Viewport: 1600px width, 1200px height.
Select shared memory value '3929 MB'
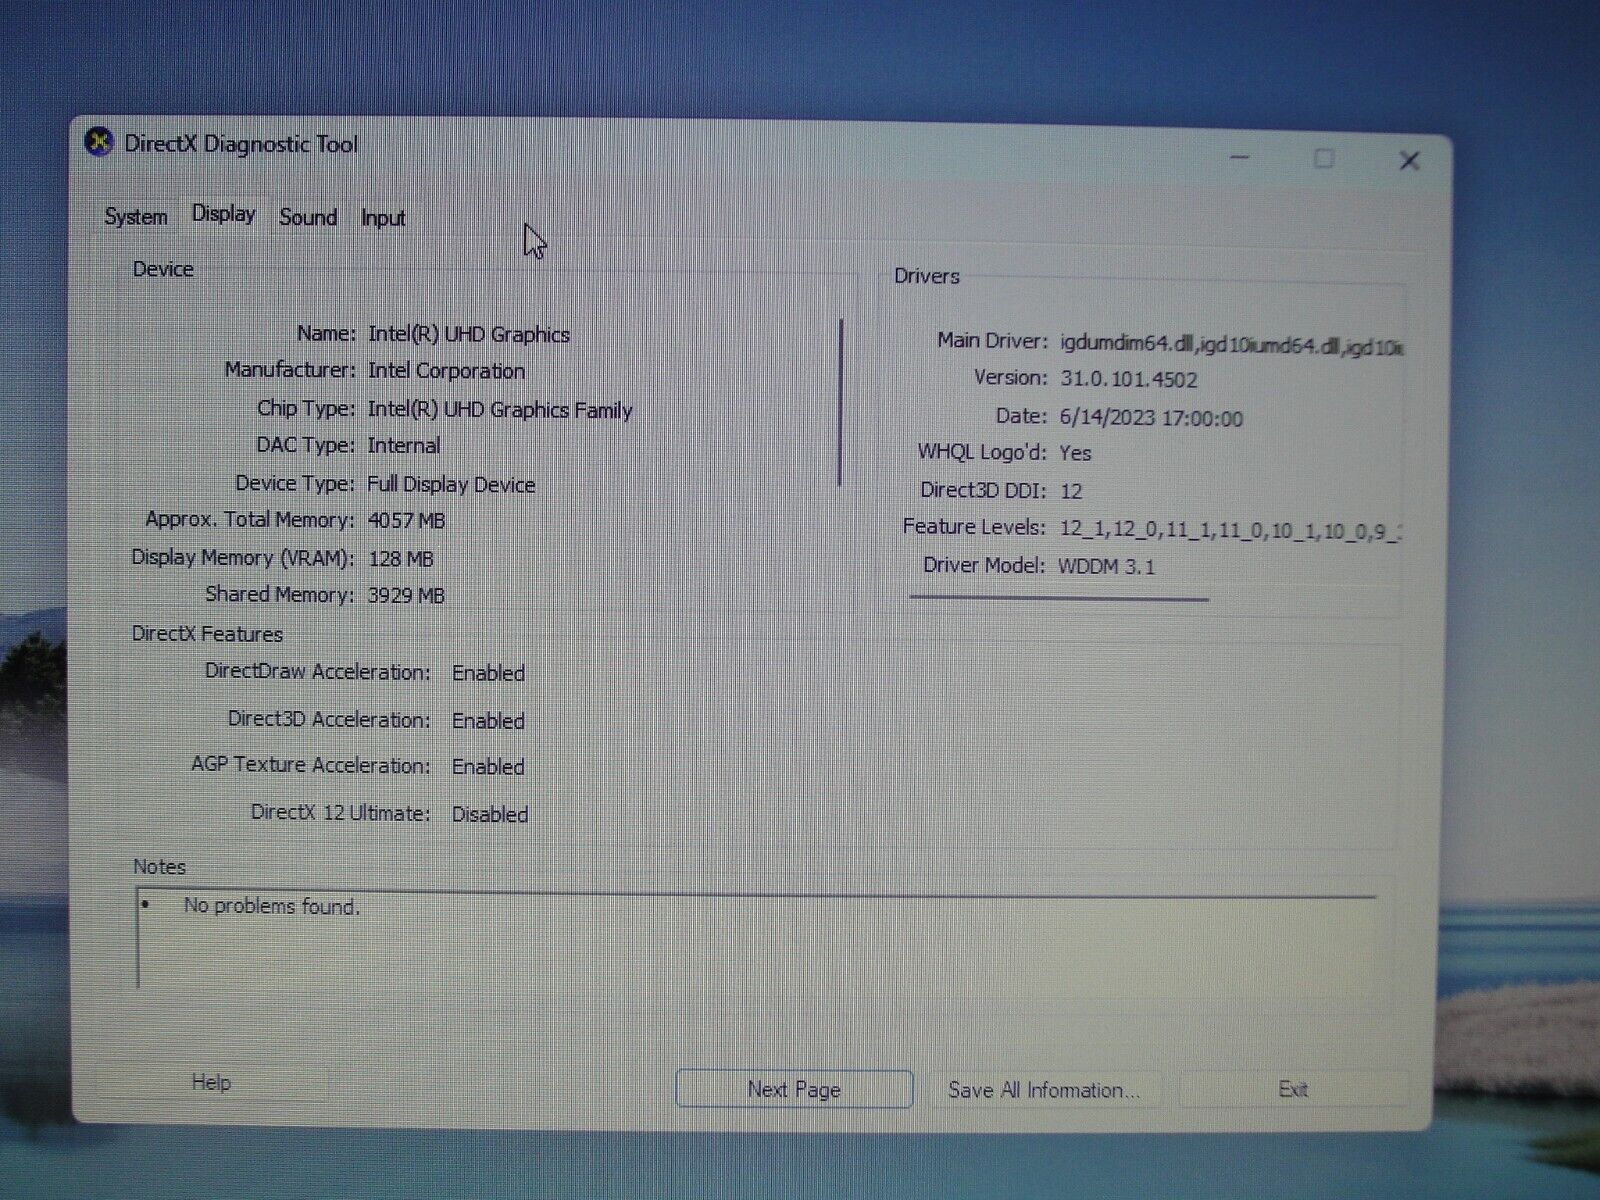click(406, 596)
